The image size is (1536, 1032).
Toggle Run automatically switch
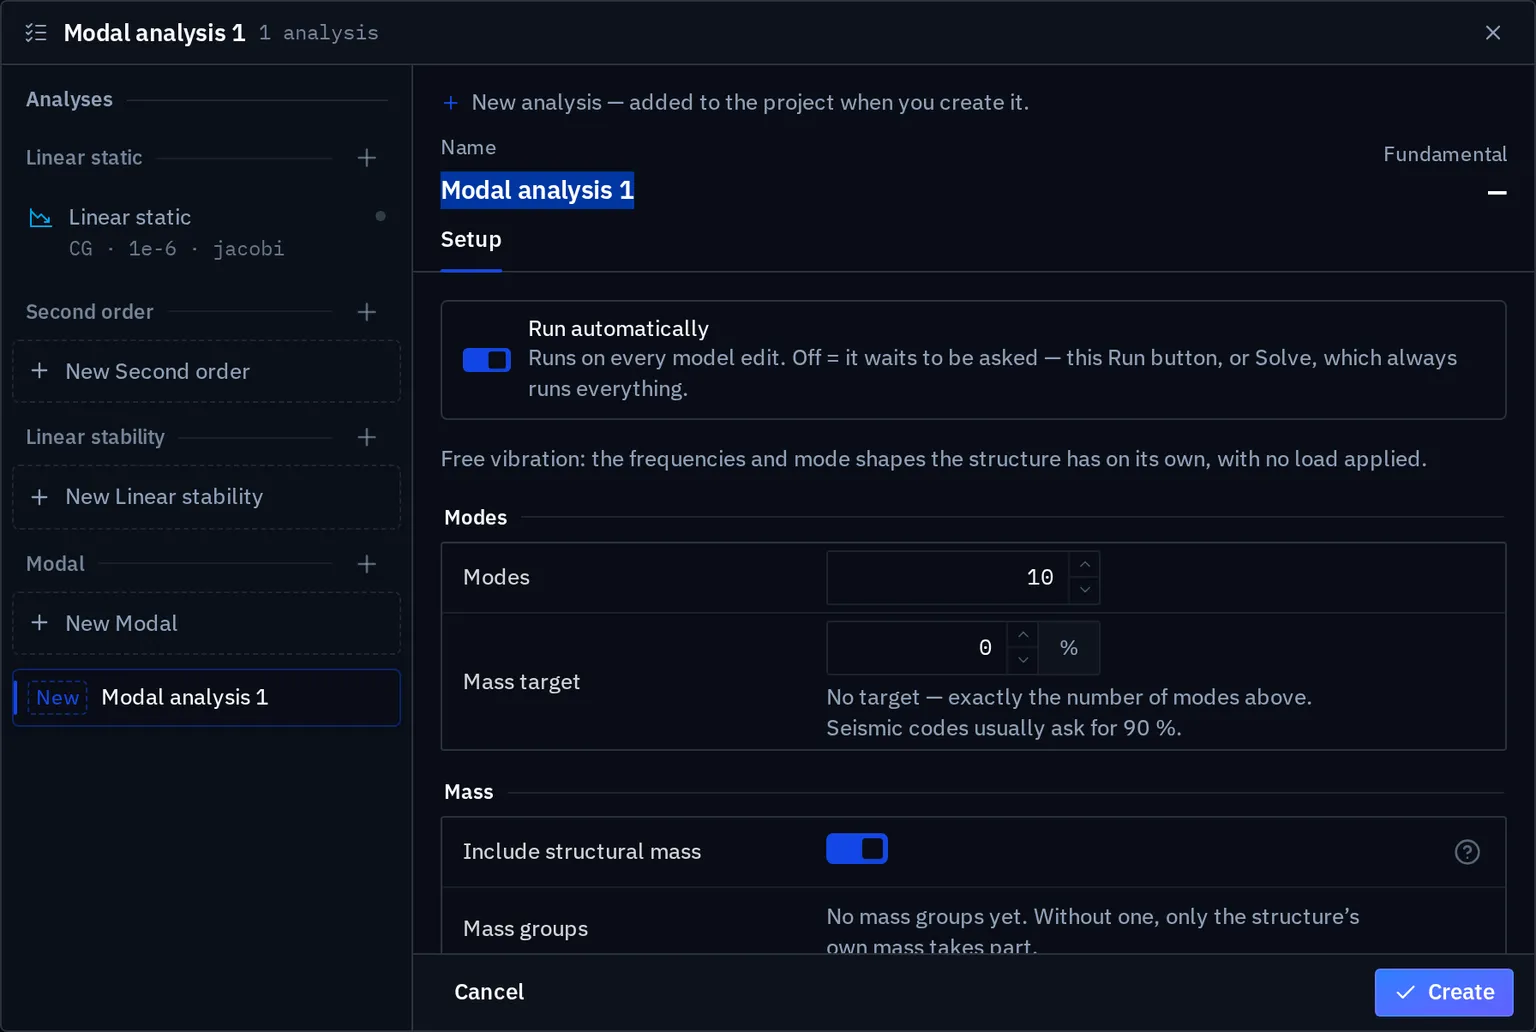tap(487, 360)
